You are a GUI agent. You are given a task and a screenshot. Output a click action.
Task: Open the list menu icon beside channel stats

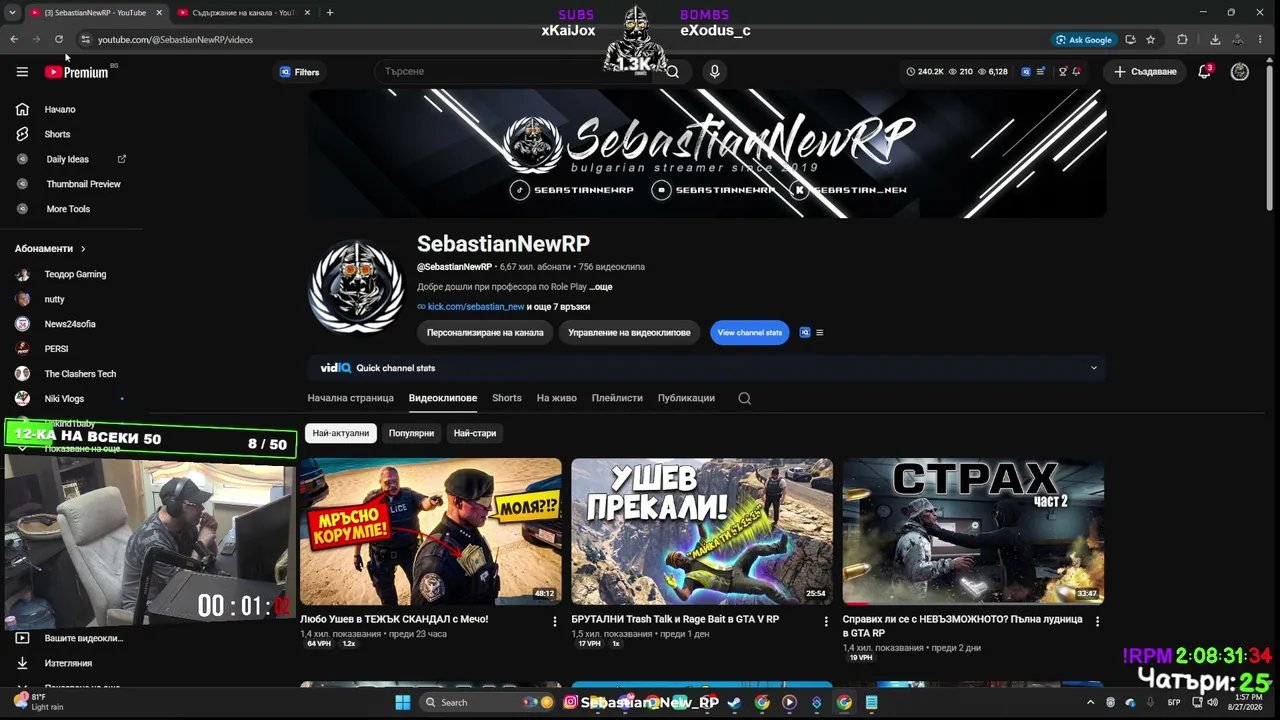820,333
